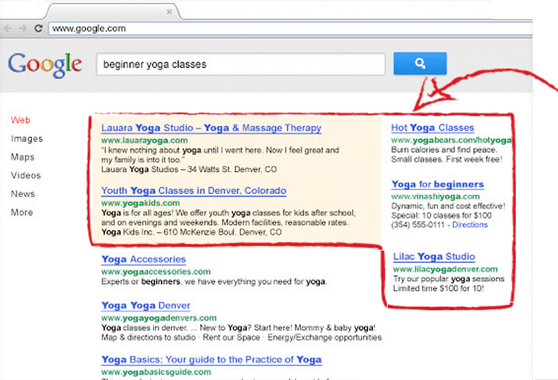
Task: Click the Lauara Yoga Studios address line
Action: (189, 169)
